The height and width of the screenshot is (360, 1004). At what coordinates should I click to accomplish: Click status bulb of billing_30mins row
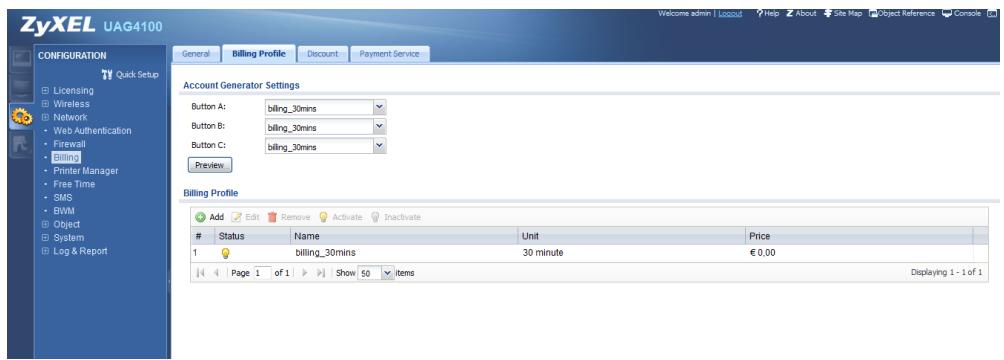pos(225,253)
